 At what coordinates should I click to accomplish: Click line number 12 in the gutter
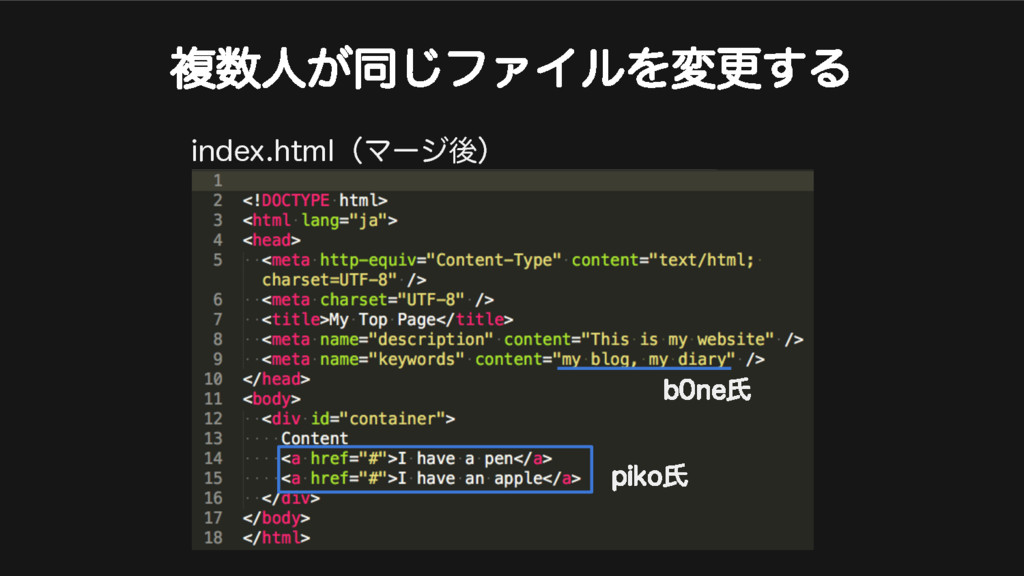coord(213,419)
